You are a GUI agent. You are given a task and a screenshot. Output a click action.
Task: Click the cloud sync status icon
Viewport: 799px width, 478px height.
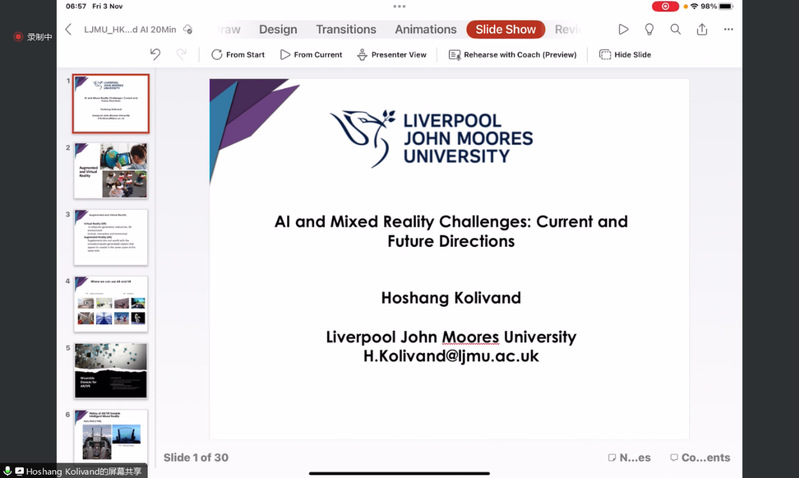[188, 30]
